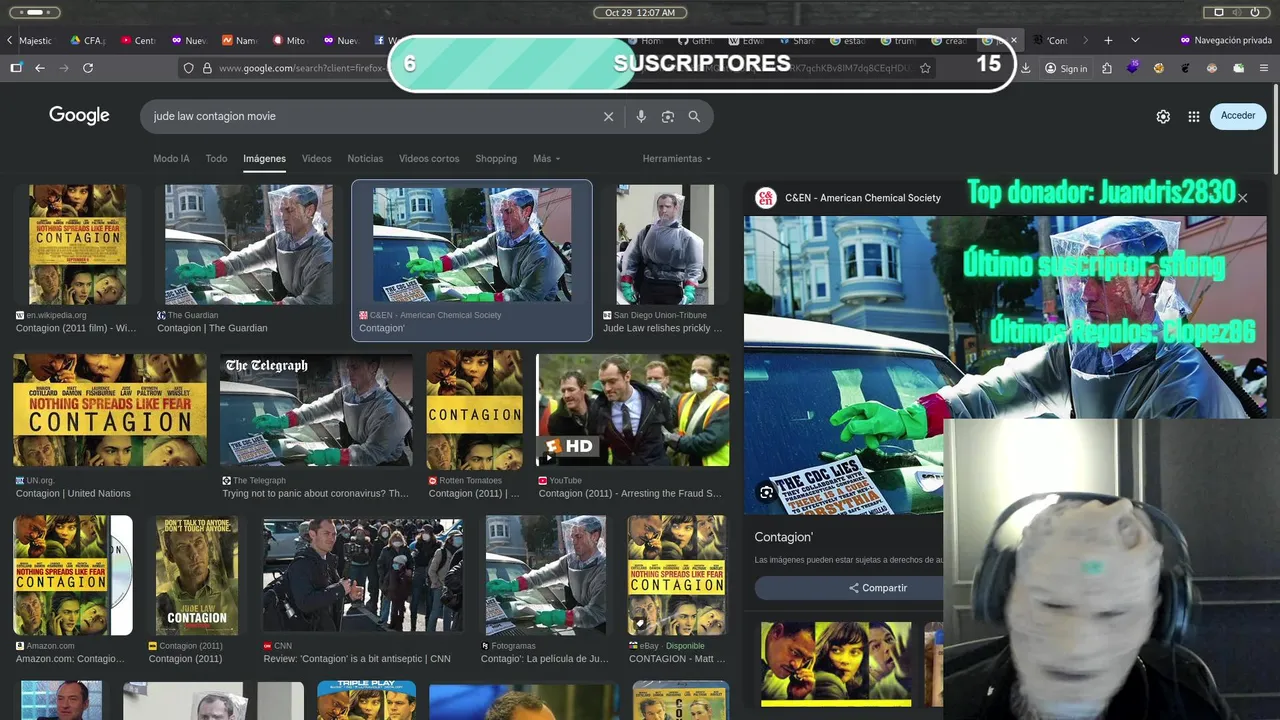Switch to the GitHub browser tab
Screen dimensions: 1280x720
(694, 40)
